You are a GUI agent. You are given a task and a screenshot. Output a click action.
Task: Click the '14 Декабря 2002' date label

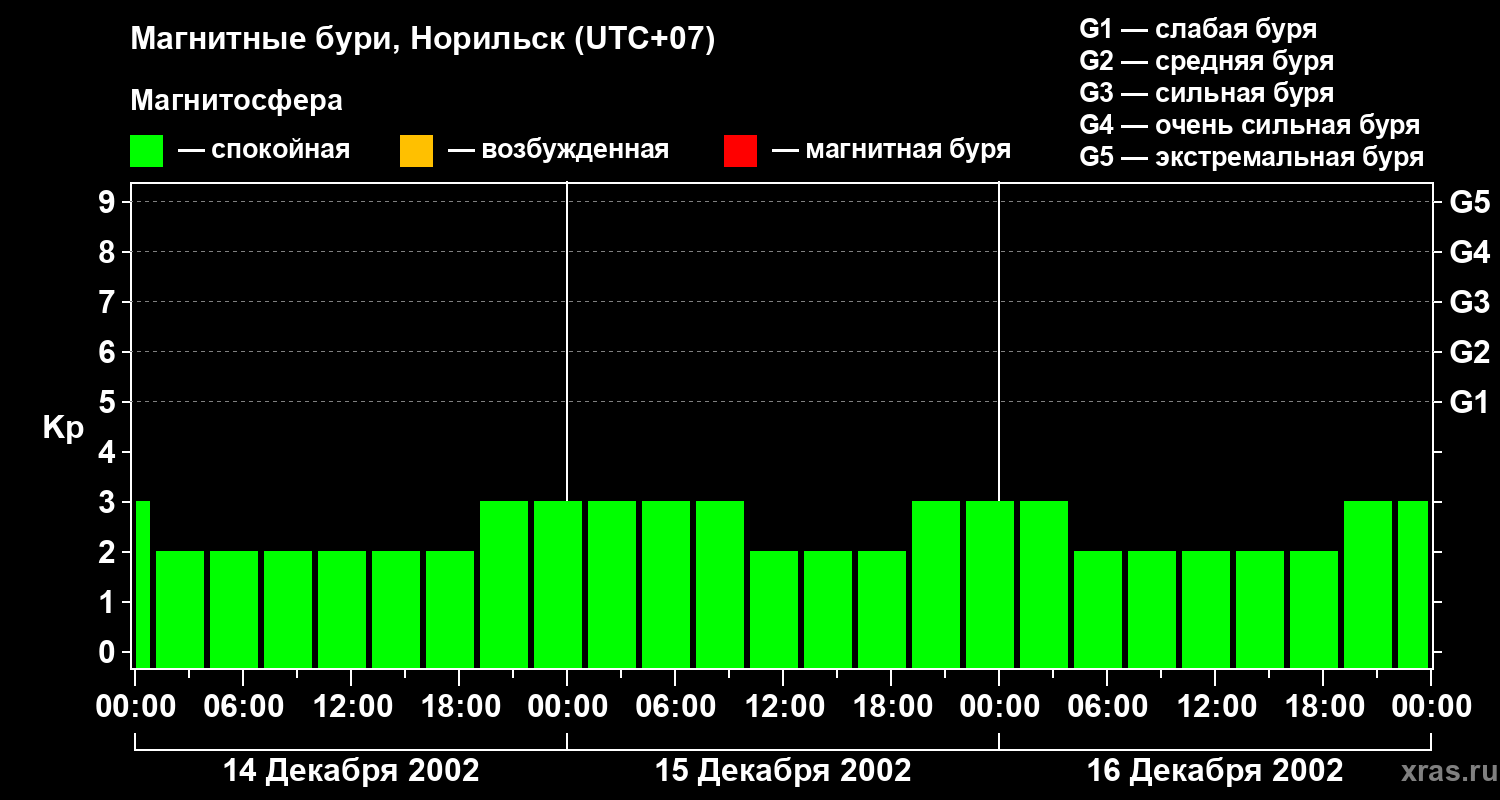351,771
